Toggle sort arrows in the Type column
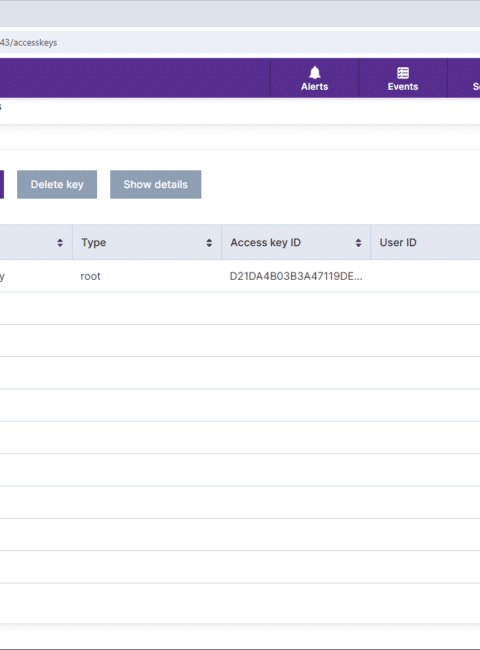The width and height of the screenshot is (480, 650). (209, 243)
